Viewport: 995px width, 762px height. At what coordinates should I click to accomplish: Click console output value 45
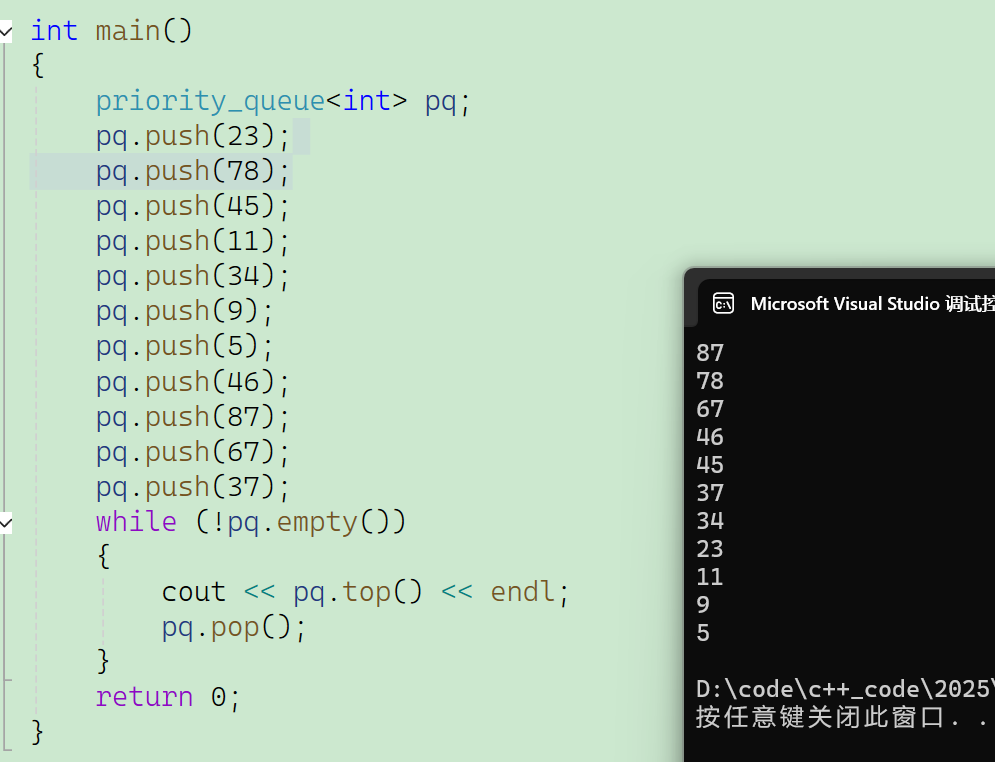(x=709, y=464)
